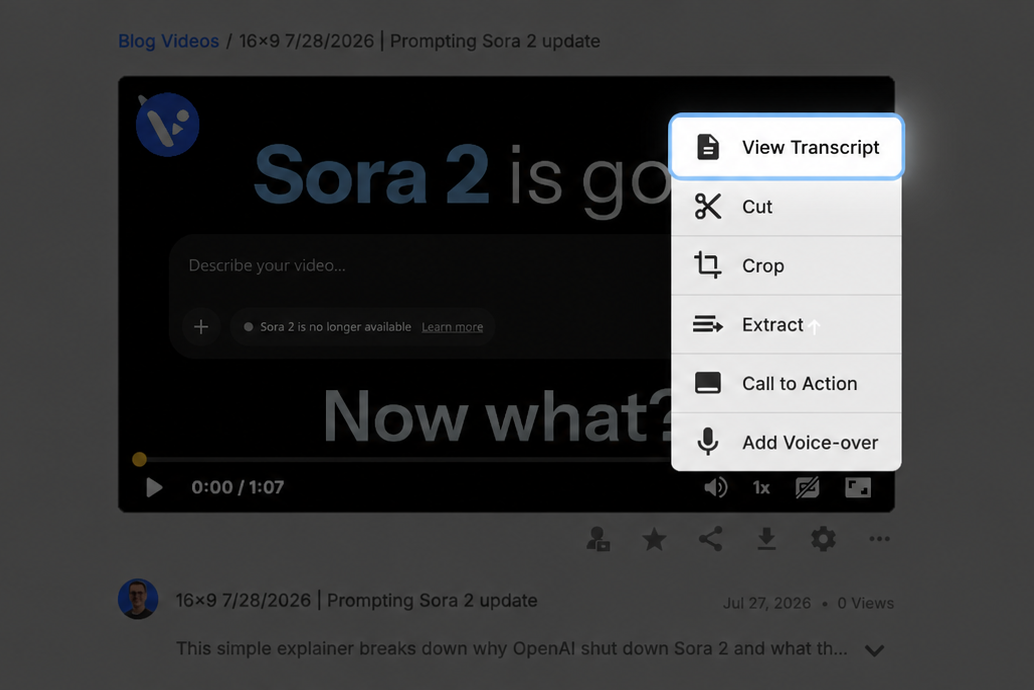
Task: Expand the video description chevron
Action: click(x=874, y=650)
